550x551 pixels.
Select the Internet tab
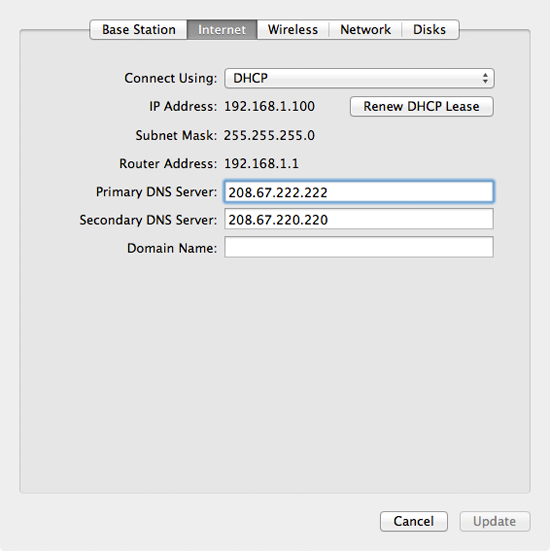[x=222, y=30]
